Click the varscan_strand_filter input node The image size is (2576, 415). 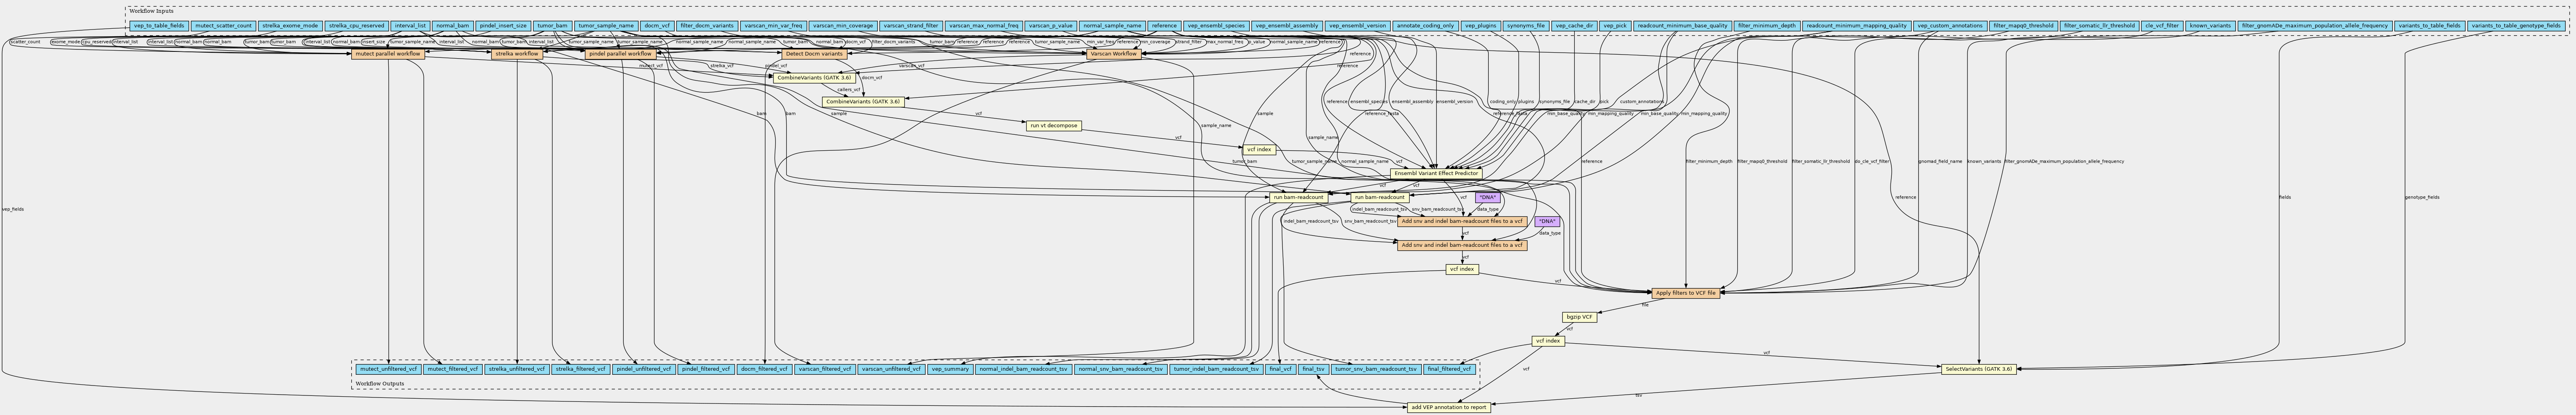point(911,25)
